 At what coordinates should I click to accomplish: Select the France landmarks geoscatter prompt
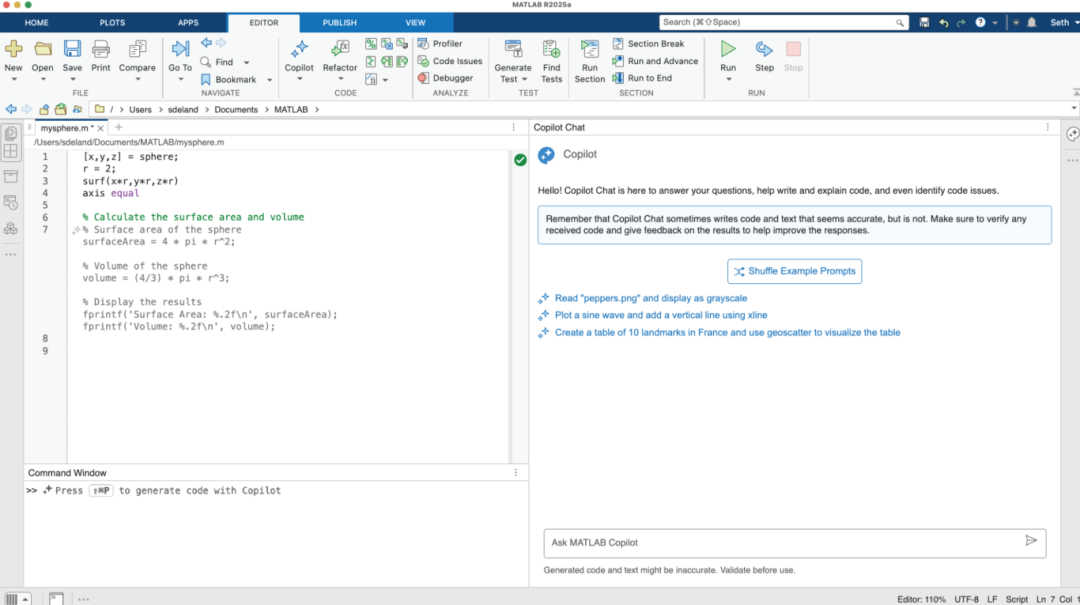pos(727,332)
